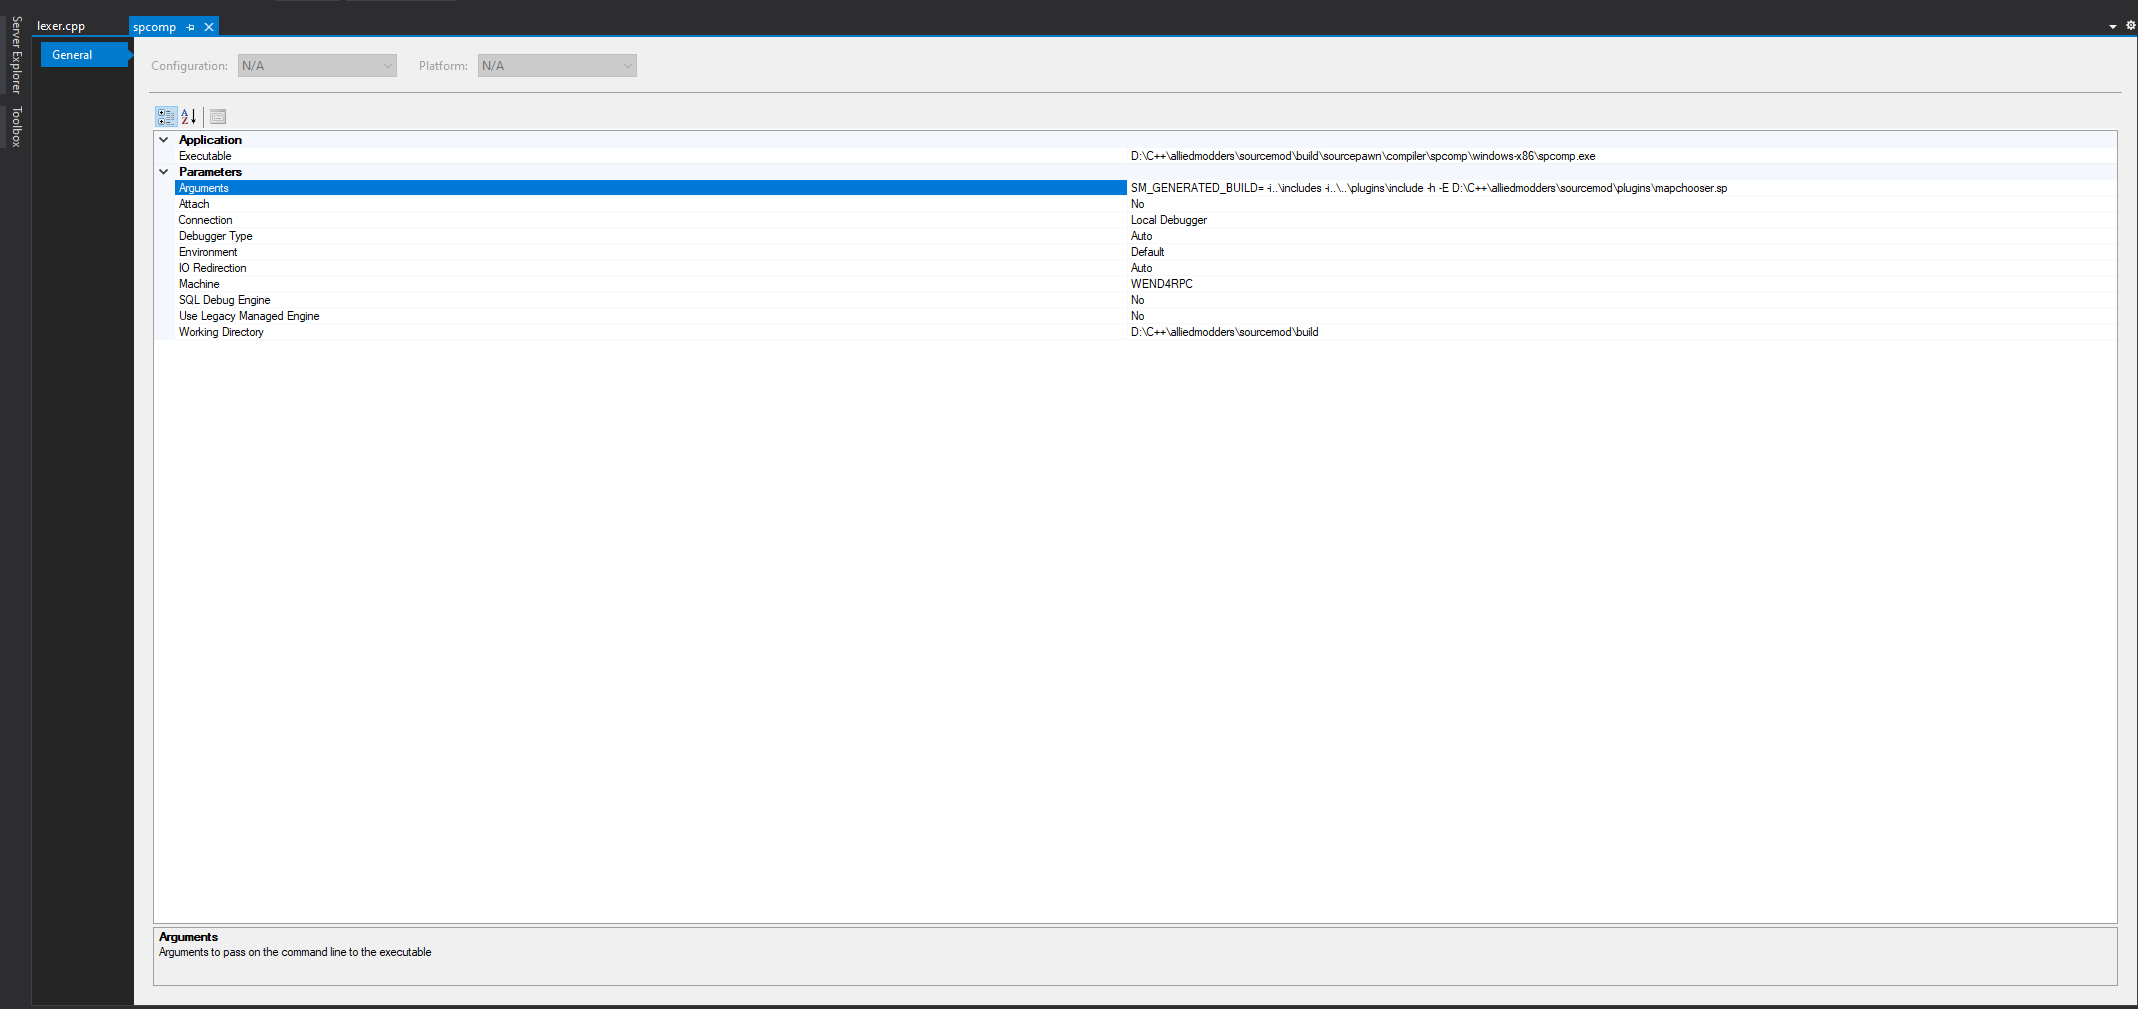The image size is (2138, 1009).
Task: Click the Categorized view icon
Action: pos(166,117)
